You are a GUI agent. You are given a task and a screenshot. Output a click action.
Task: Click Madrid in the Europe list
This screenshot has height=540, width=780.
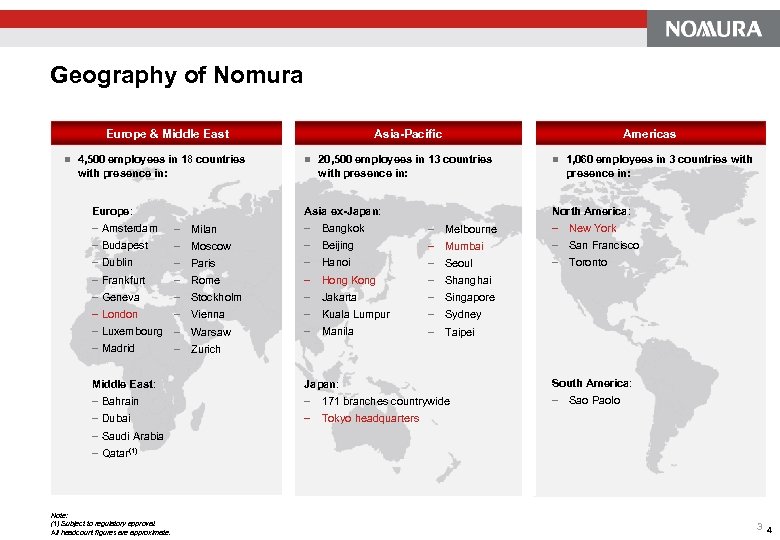[118, 348]
